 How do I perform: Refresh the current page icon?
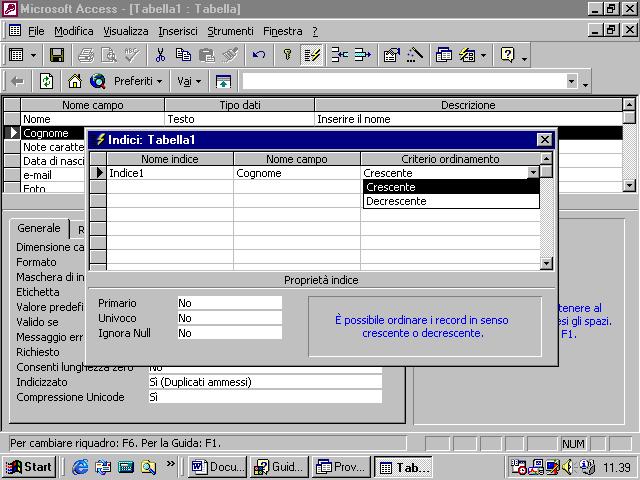[x=47, y=82]
